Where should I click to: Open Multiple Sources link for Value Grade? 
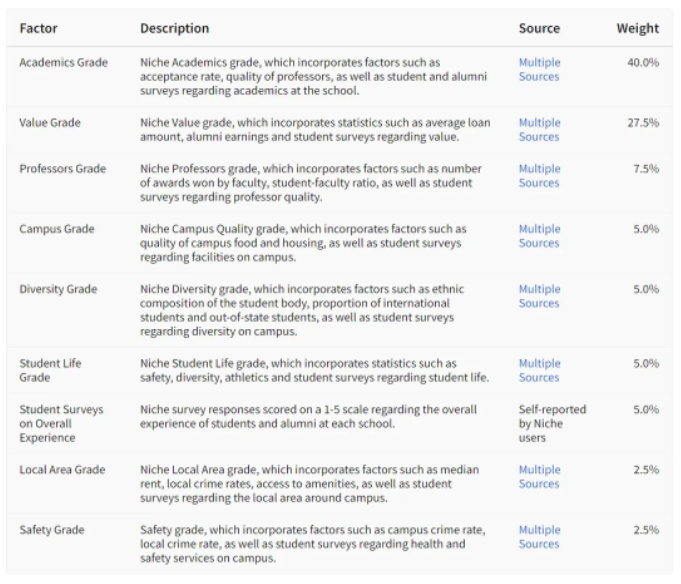[539, 129]
